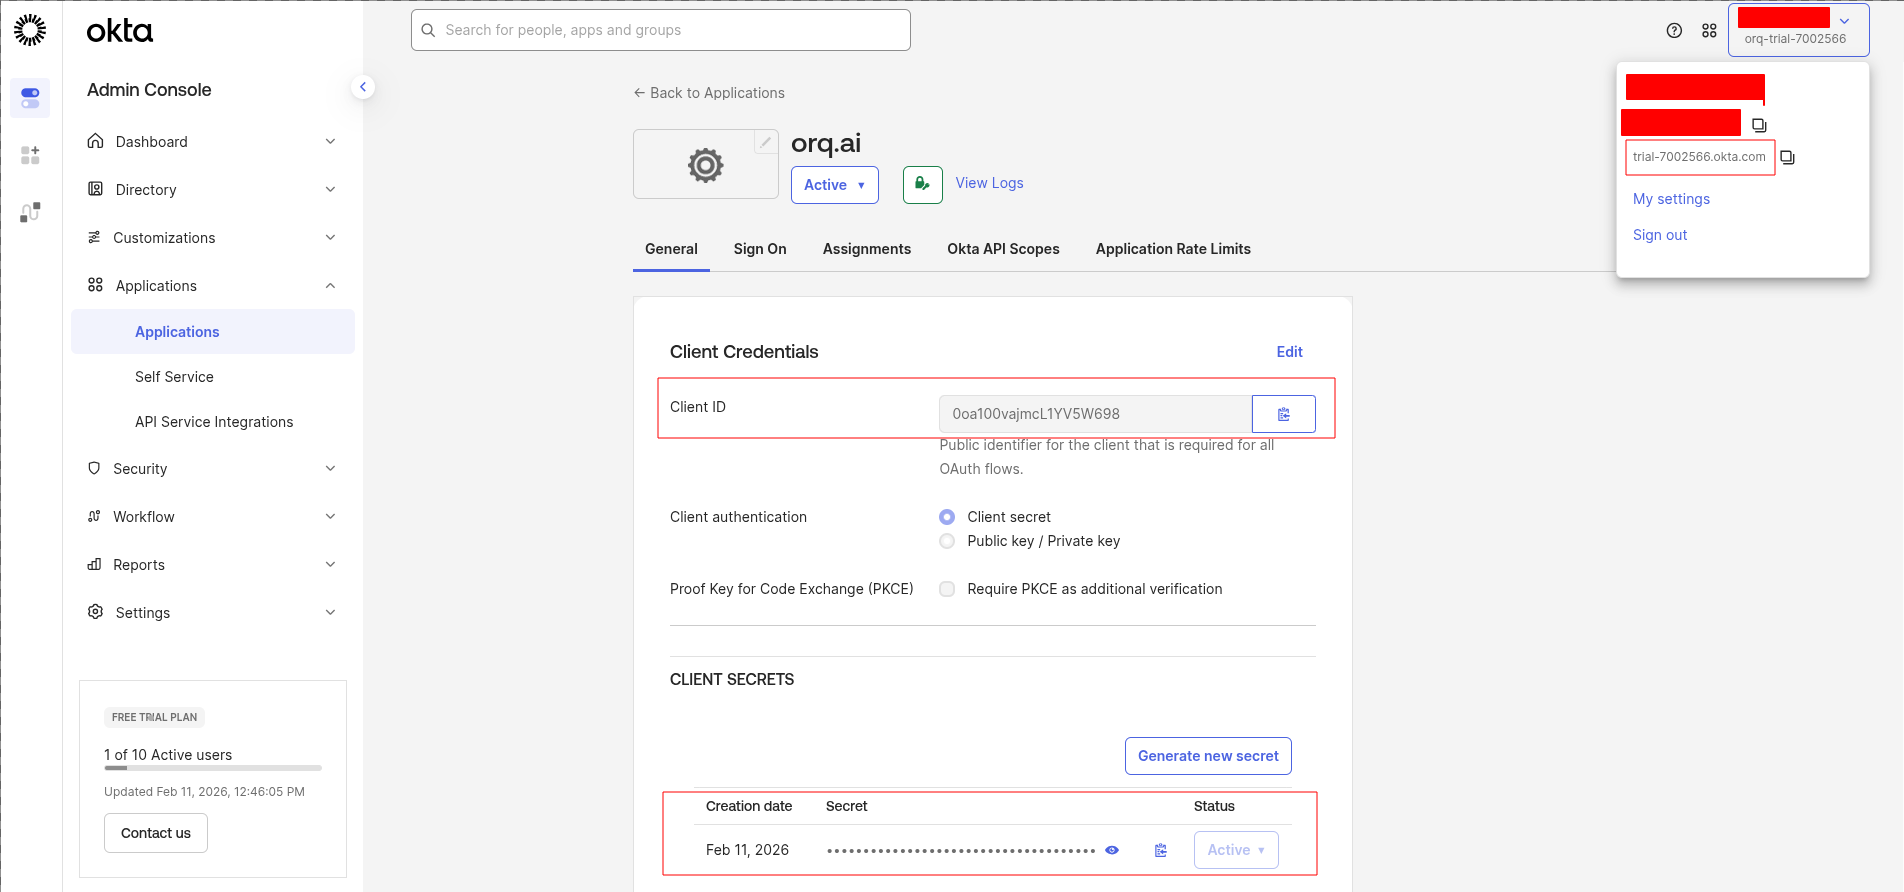The height and width of the screenshot is (892, 1904).
Task: Click the green key provisioning icon button
Action: 922,185
